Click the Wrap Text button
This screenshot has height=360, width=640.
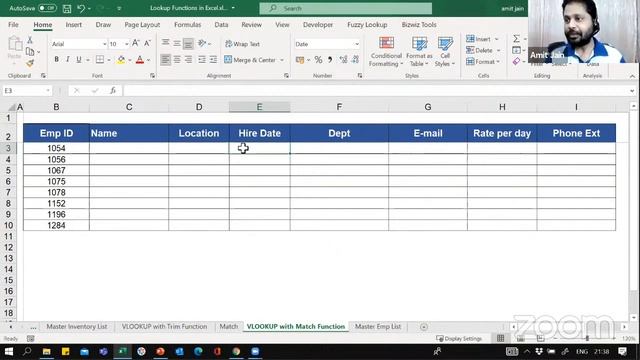[x=242, y=44]
